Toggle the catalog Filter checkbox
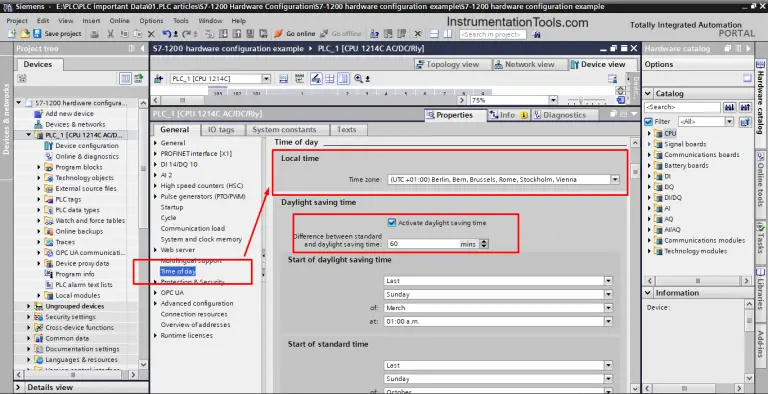The image size is (768, 394). coord(648,122)
